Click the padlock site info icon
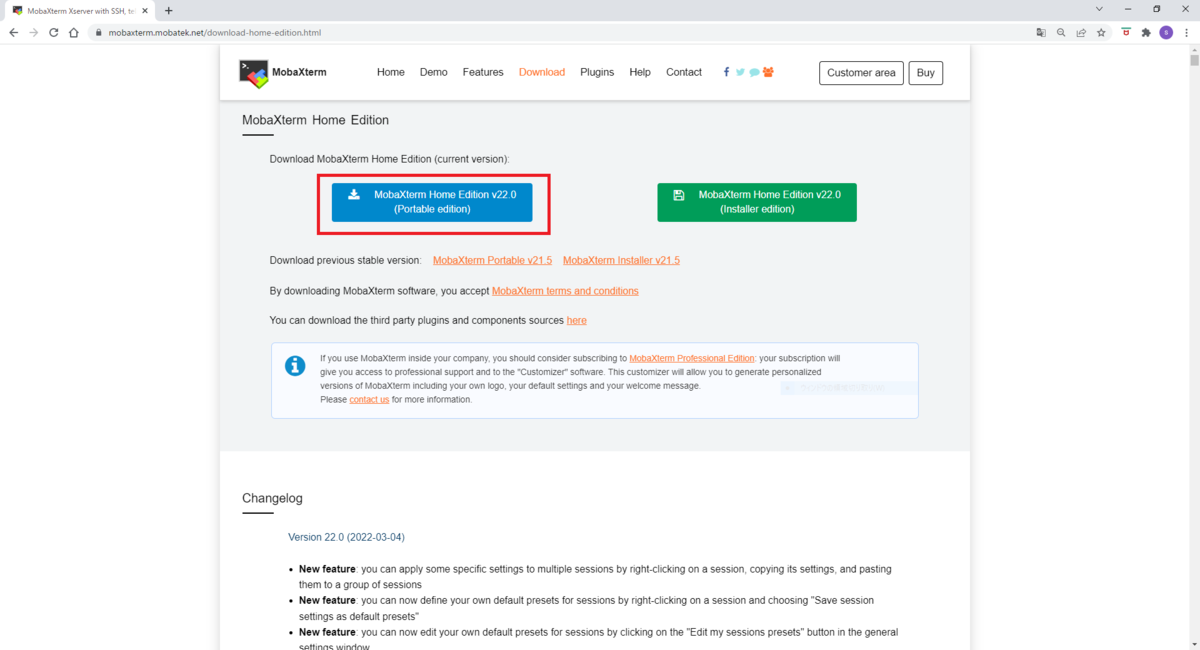 pyautogui.click(x=98, y=32)
